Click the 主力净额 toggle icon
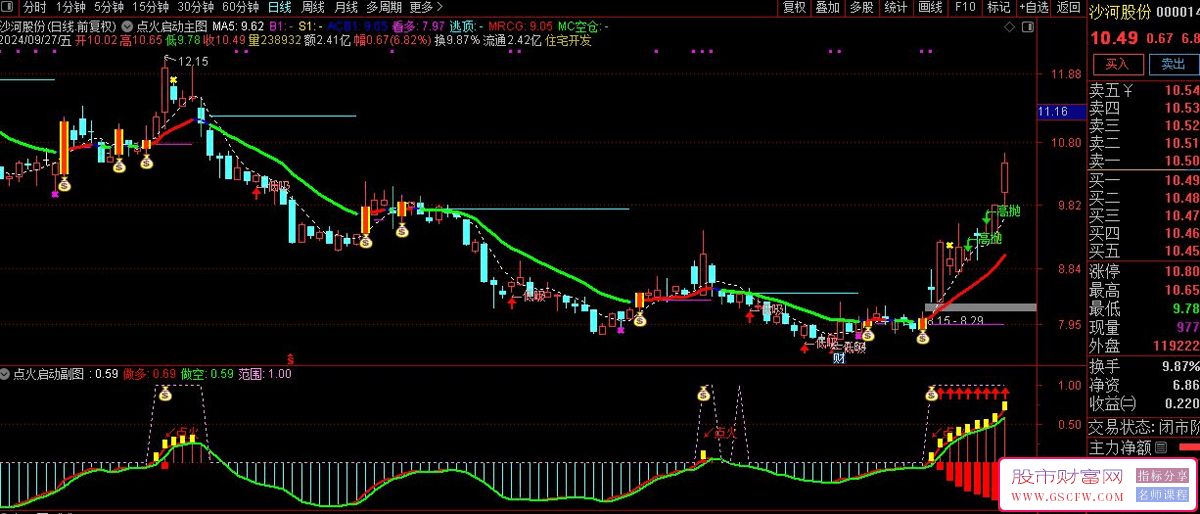The image size is (1200, 514). coord(1161,448)
